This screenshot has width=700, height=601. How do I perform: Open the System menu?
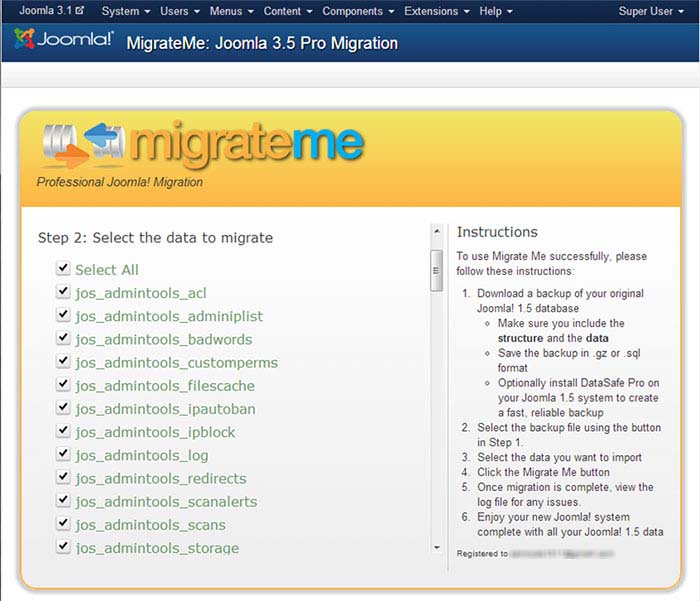click(125, 11)
